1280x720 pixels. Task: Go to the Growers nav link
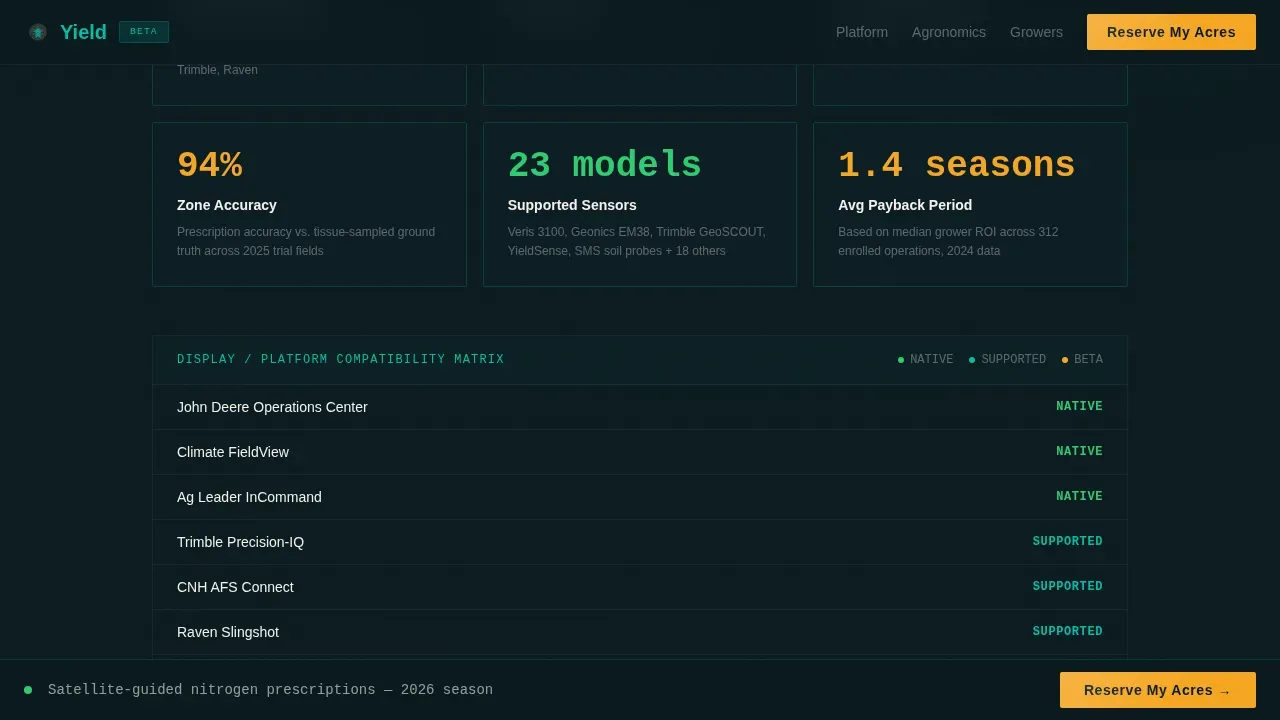click(1036, 32)
